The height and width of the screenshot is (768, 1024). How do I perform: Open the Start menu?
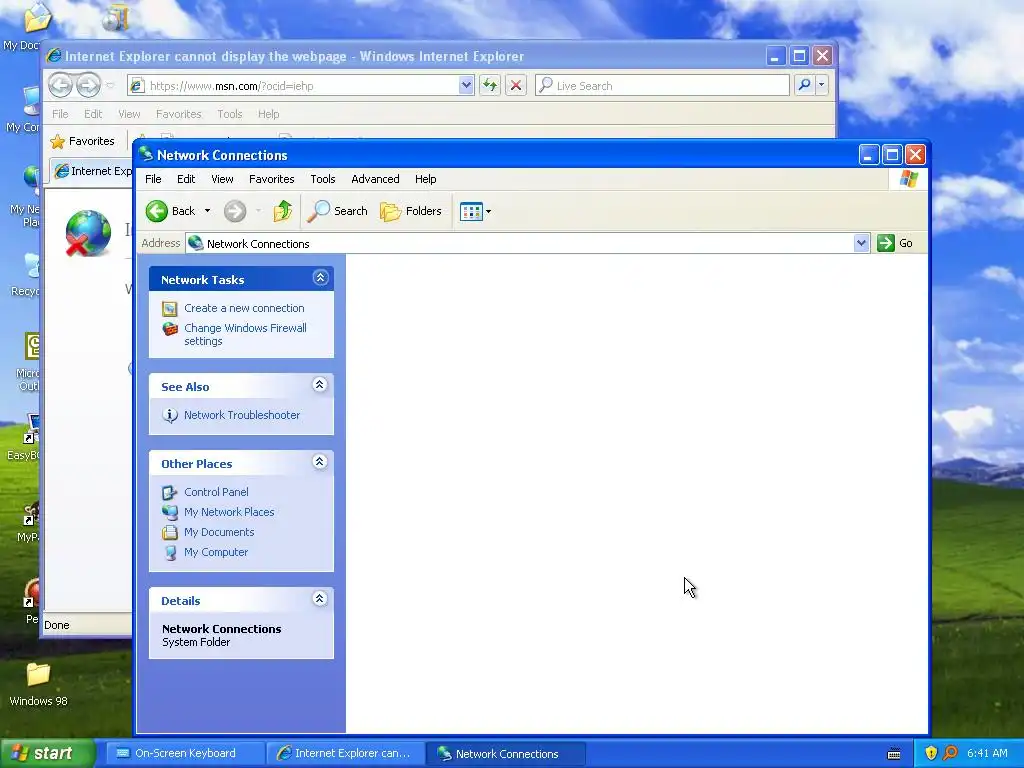click(46, 753)
